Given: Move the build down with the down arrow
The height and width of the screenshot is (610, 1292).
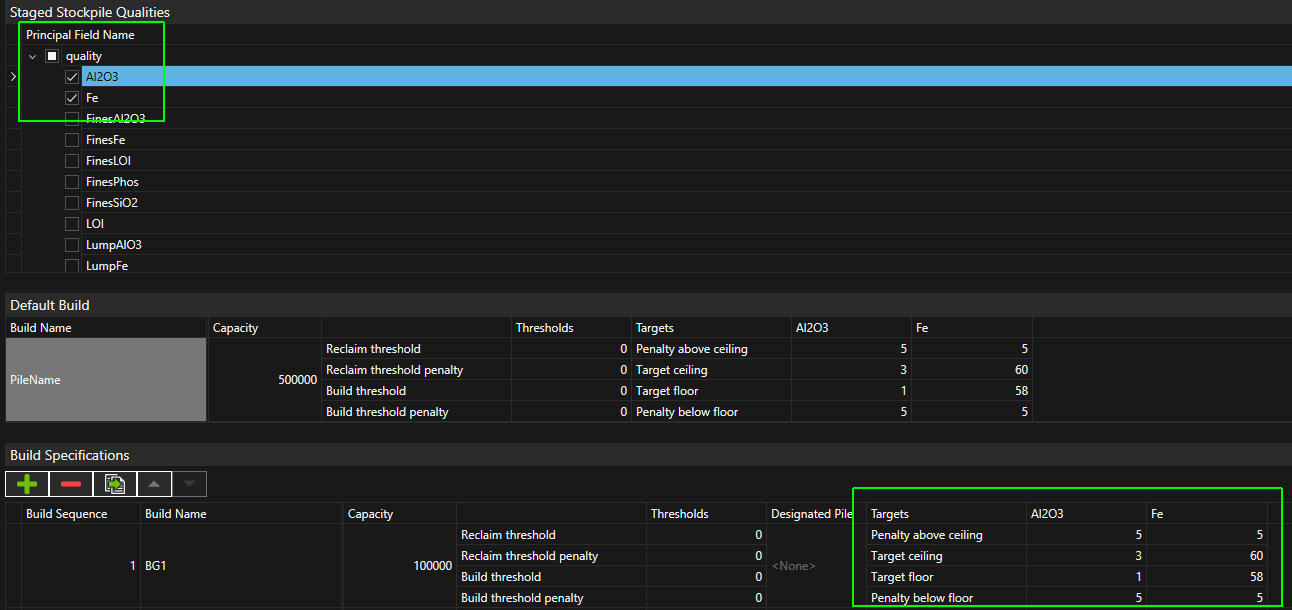Looking at the screenshot, I should pos(189,484).
